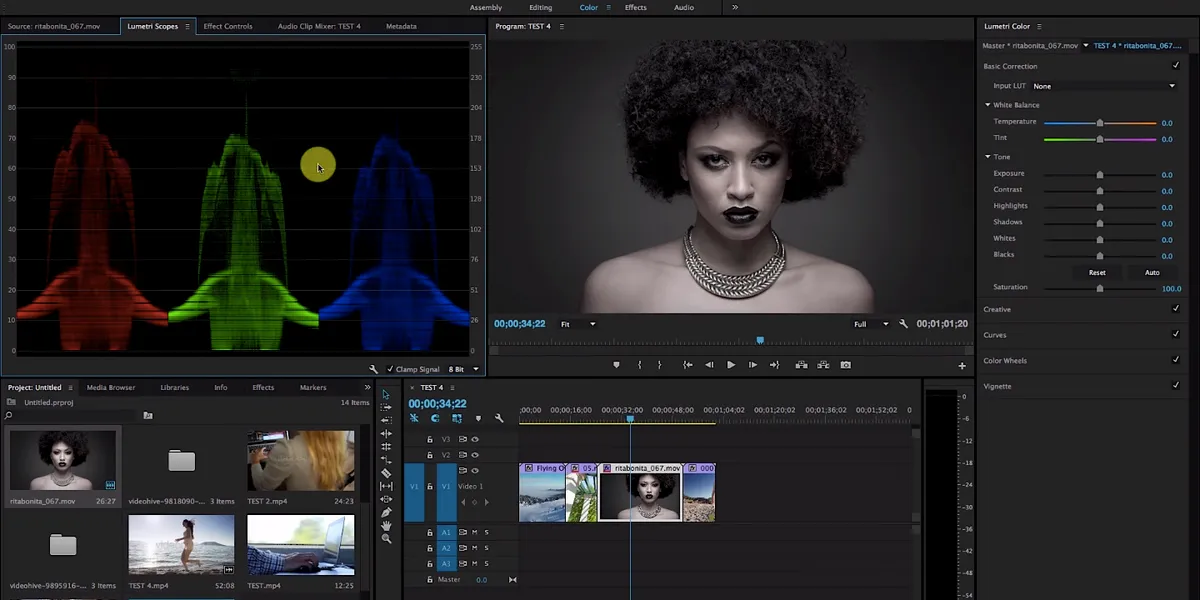The width and height of the screenshot is (1200, 600).
Task: Select ritabonita_067.mov project thumbnail
Action: 62,460
